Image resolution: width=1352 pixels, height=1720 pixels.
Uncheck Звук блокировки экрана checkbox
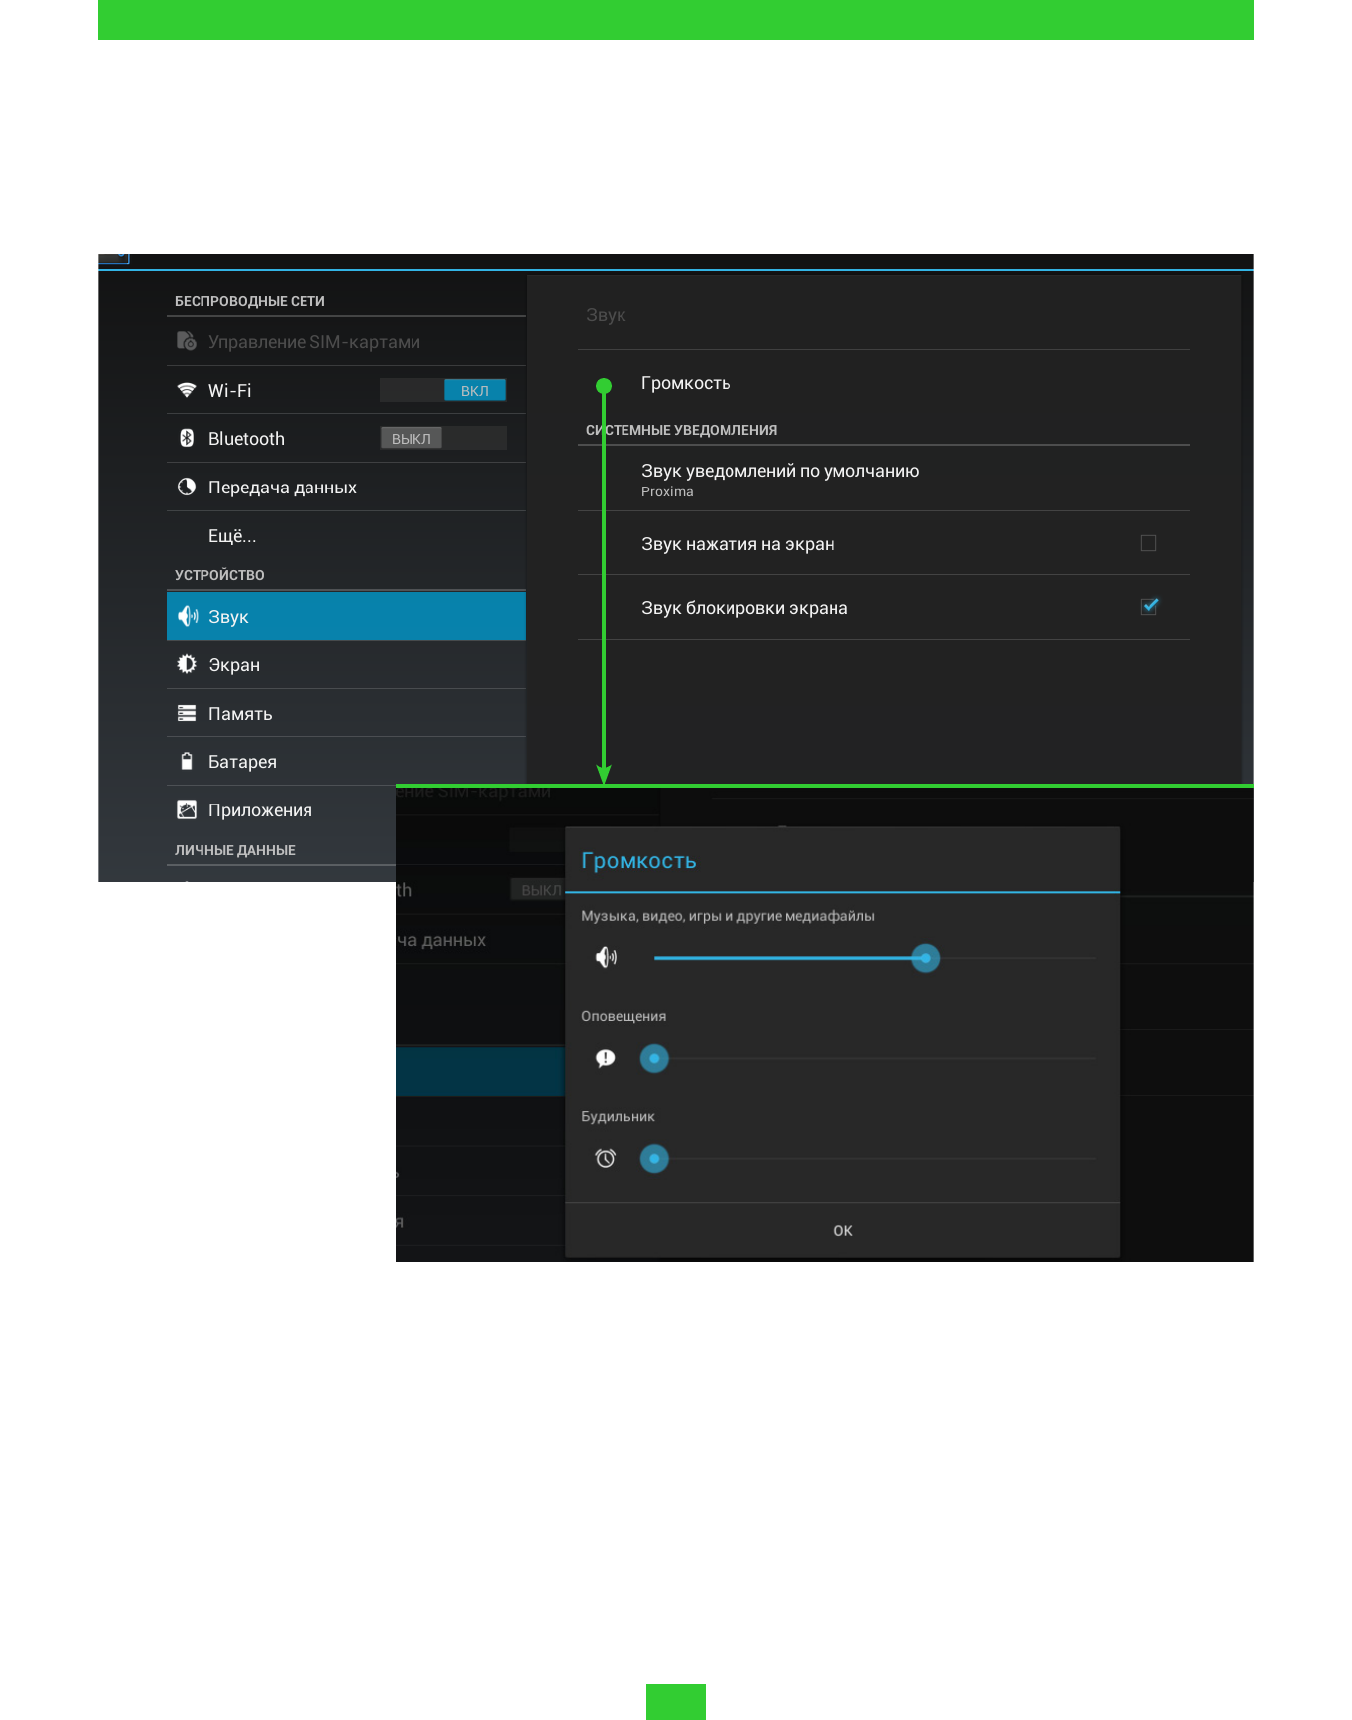point(1149,606)
